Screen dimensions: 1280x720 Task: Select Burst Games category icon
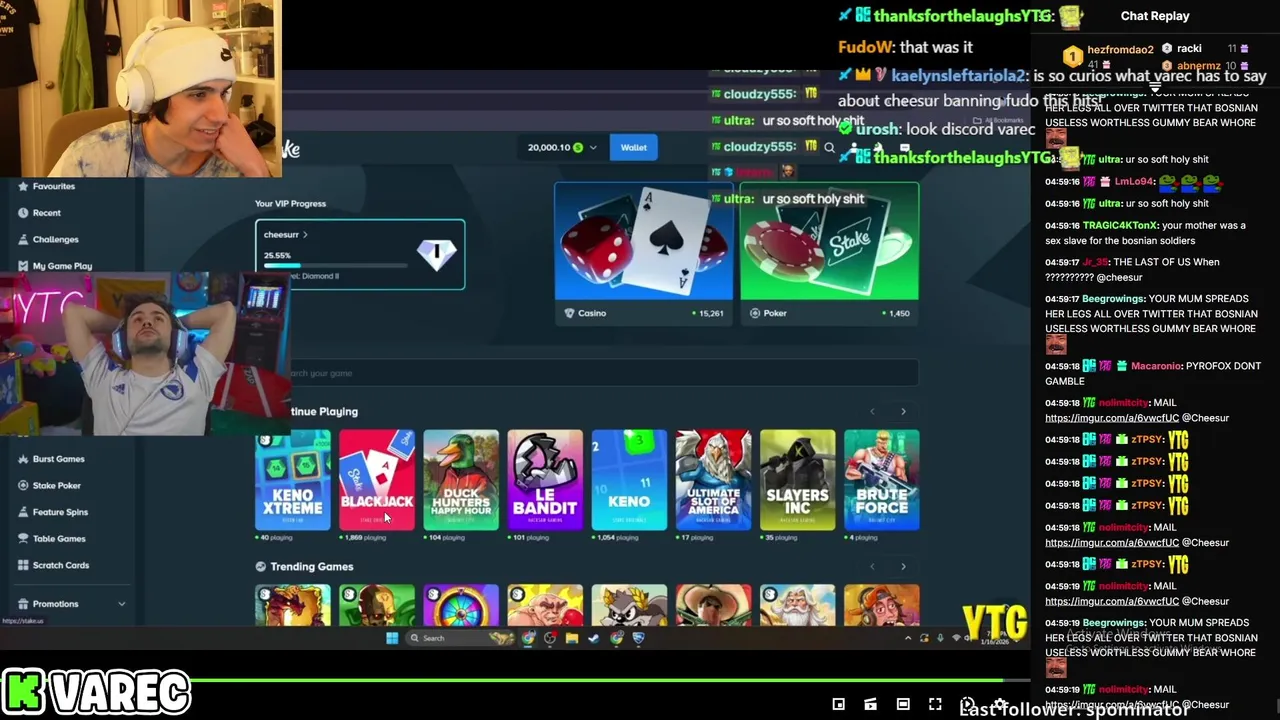22,459
